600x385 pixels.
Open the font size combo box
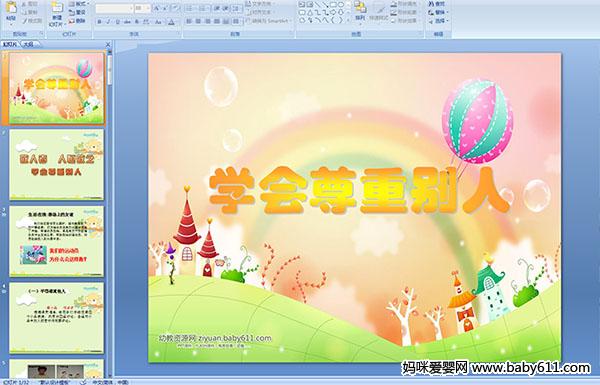click(x=142, y=8)
